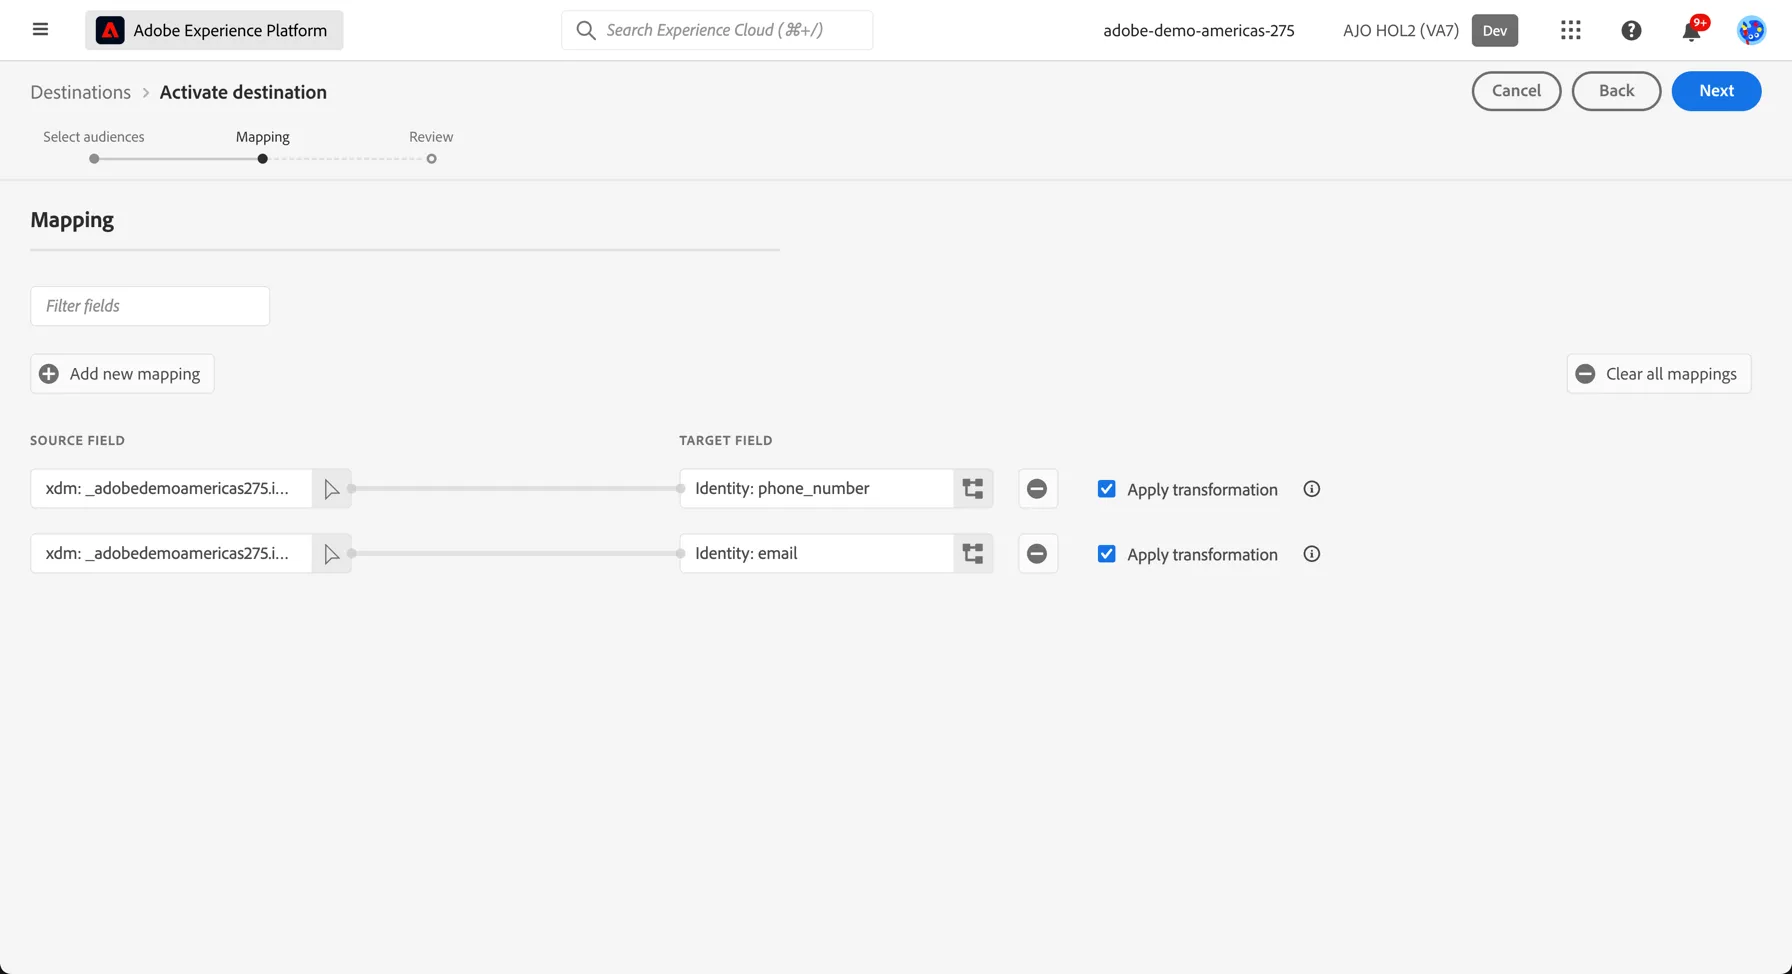
Task: Remove the phone_number mapping row
Action: [x=1037, y=489]
